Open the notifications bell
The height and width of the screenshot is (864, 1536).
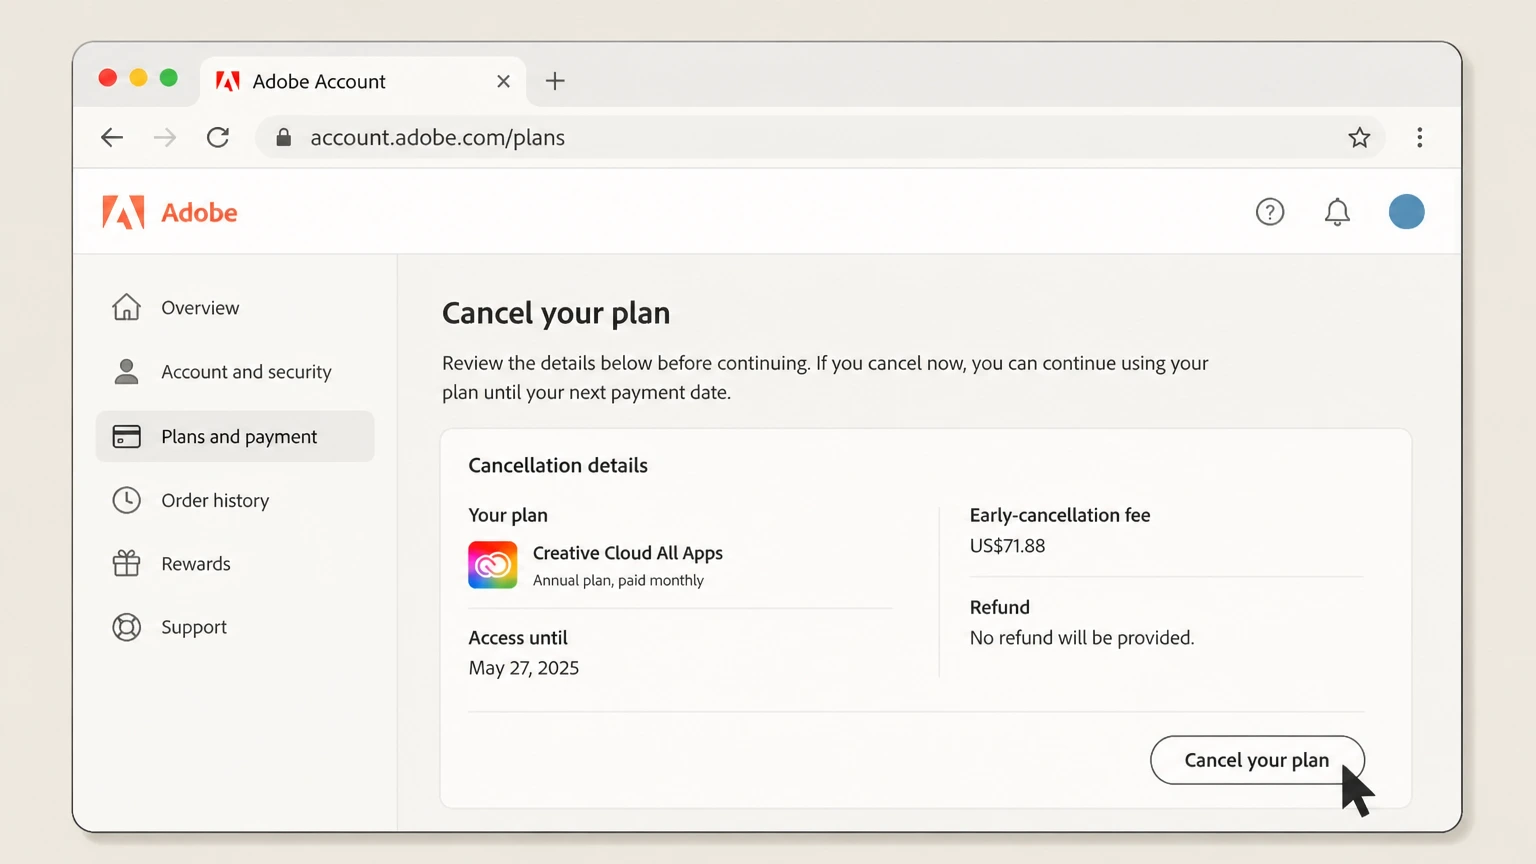click(x=1337, y=212)
